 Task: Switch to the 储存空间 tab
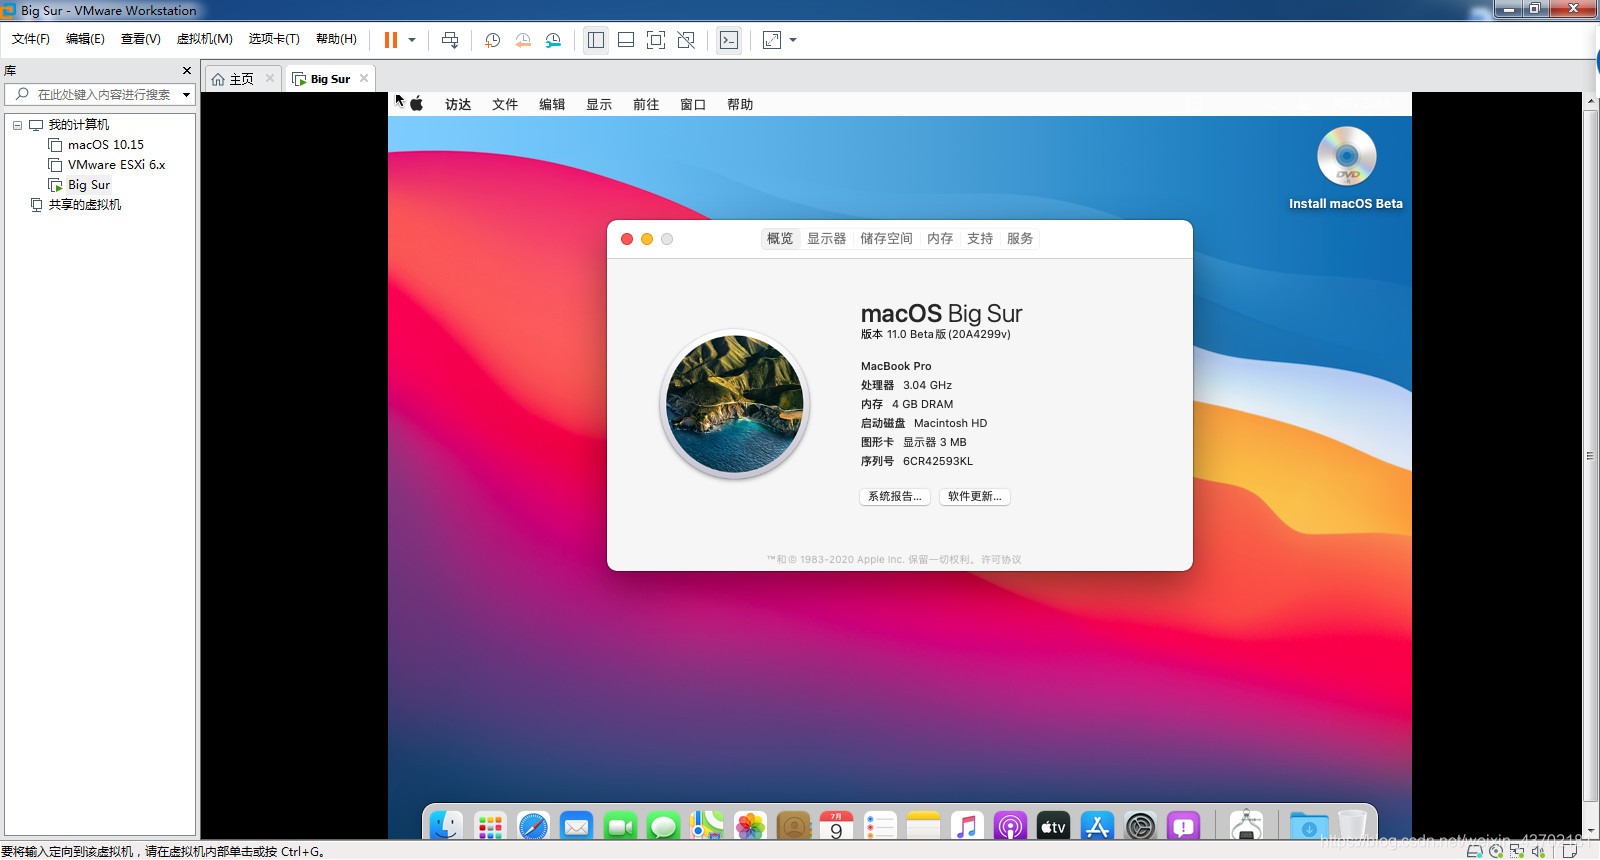point(886,239)
